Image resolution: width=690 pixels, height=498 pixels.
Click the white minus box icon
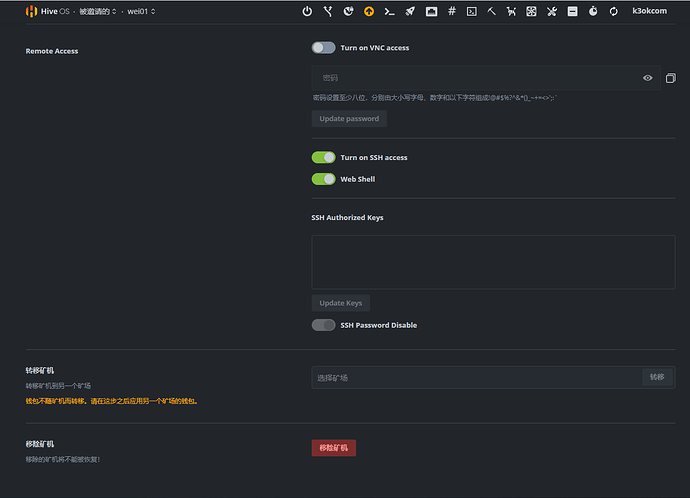pos(572,11)
